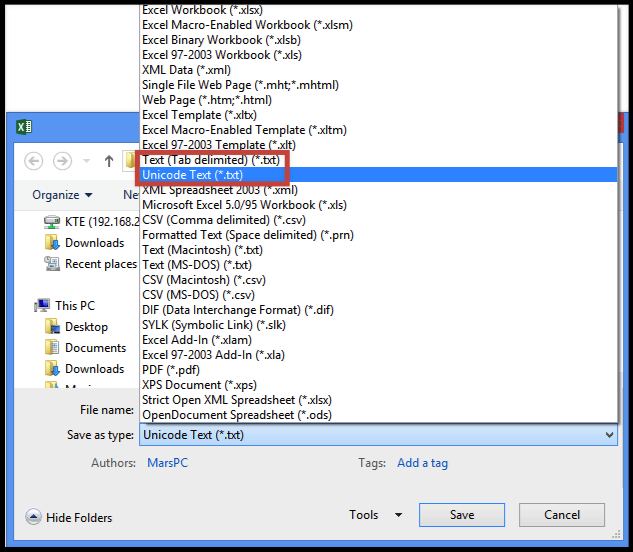Select the KTE network drive icon

[x=52, y=222]
